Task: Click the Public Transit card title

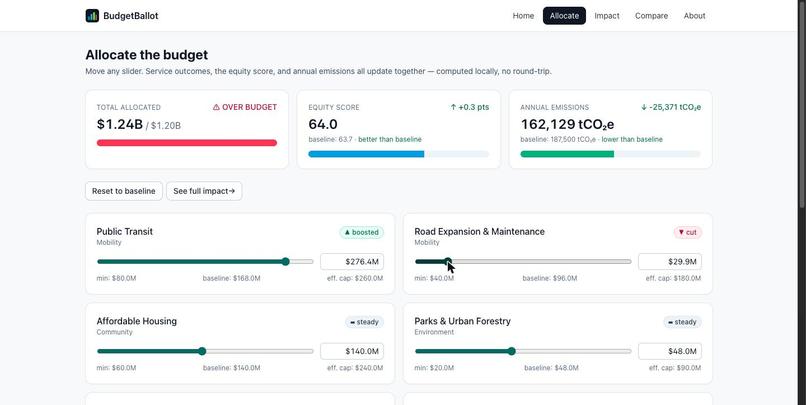Action: click(x=124, y=232)
